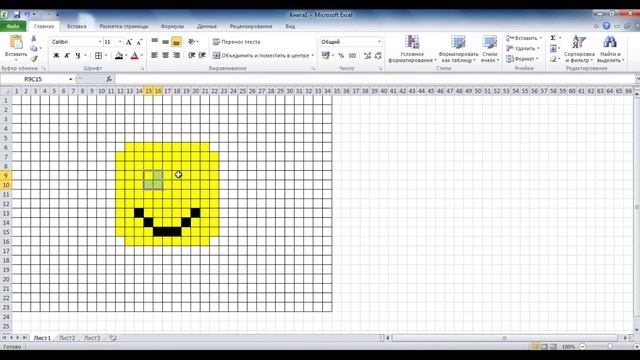Align cell text to the right
The height and width of the screenshot is (360, 640).
click(x=176, y=55)
